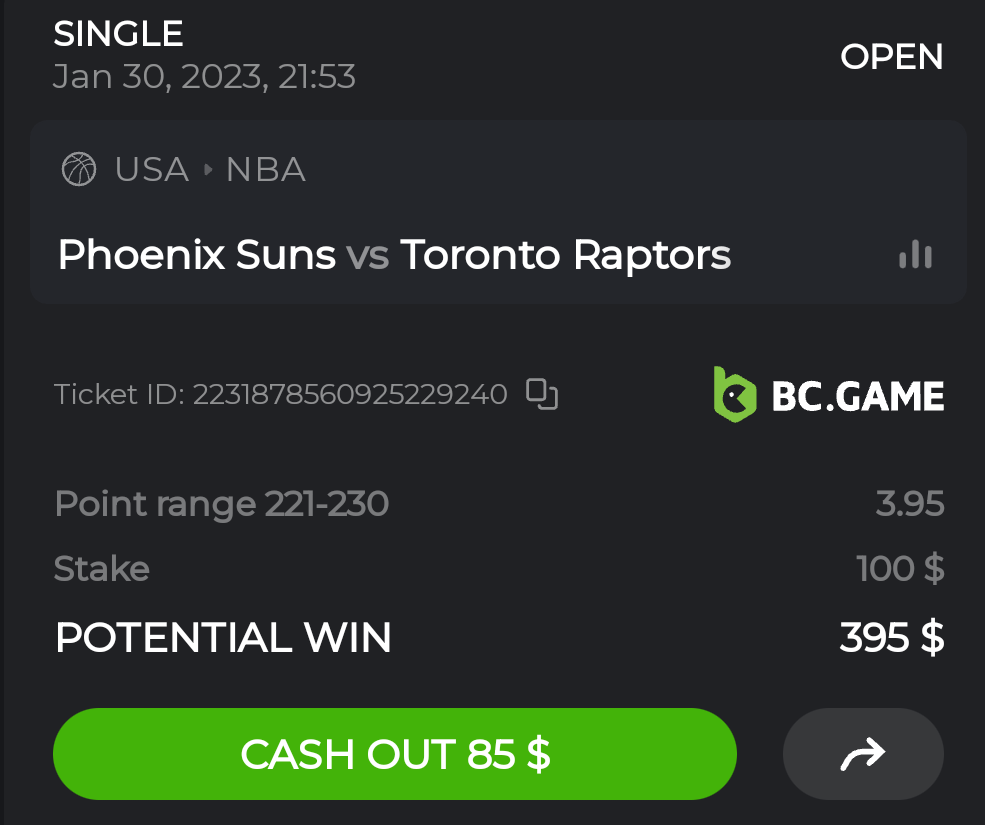
Task: Click the Point range 221-230 selection
Action: coord(221,503)
